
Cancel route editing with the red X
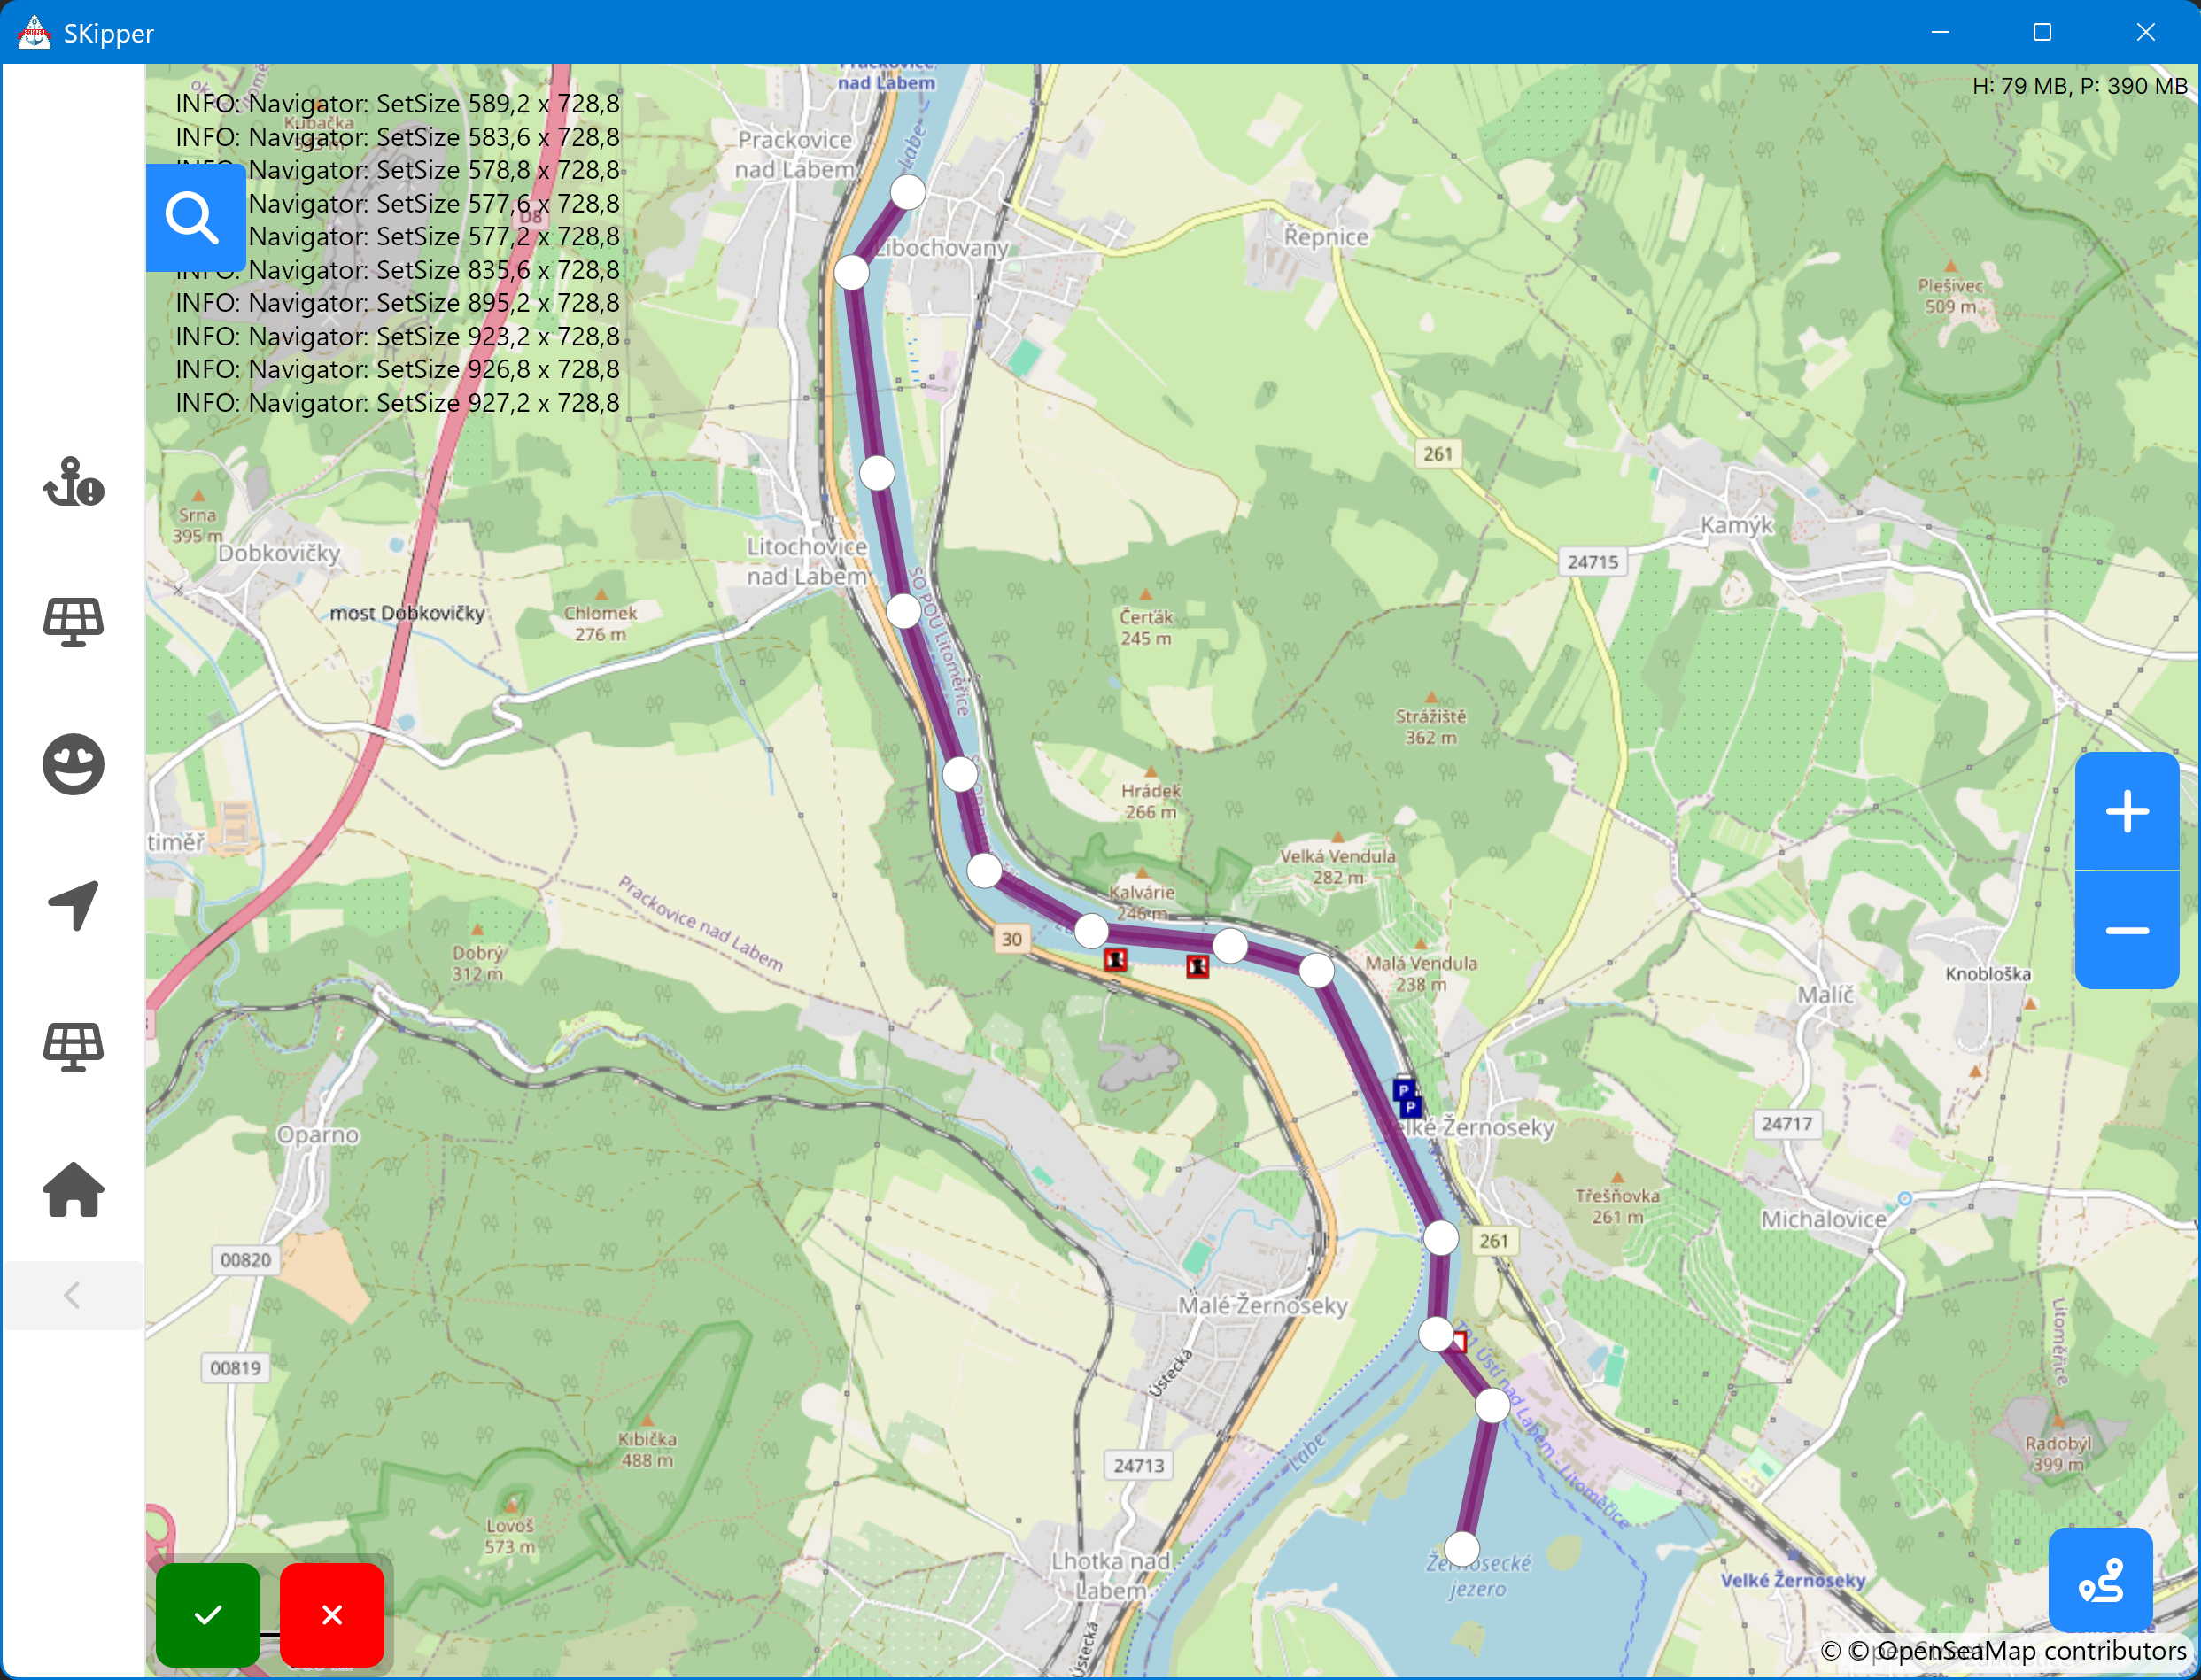click(332, 1615)
